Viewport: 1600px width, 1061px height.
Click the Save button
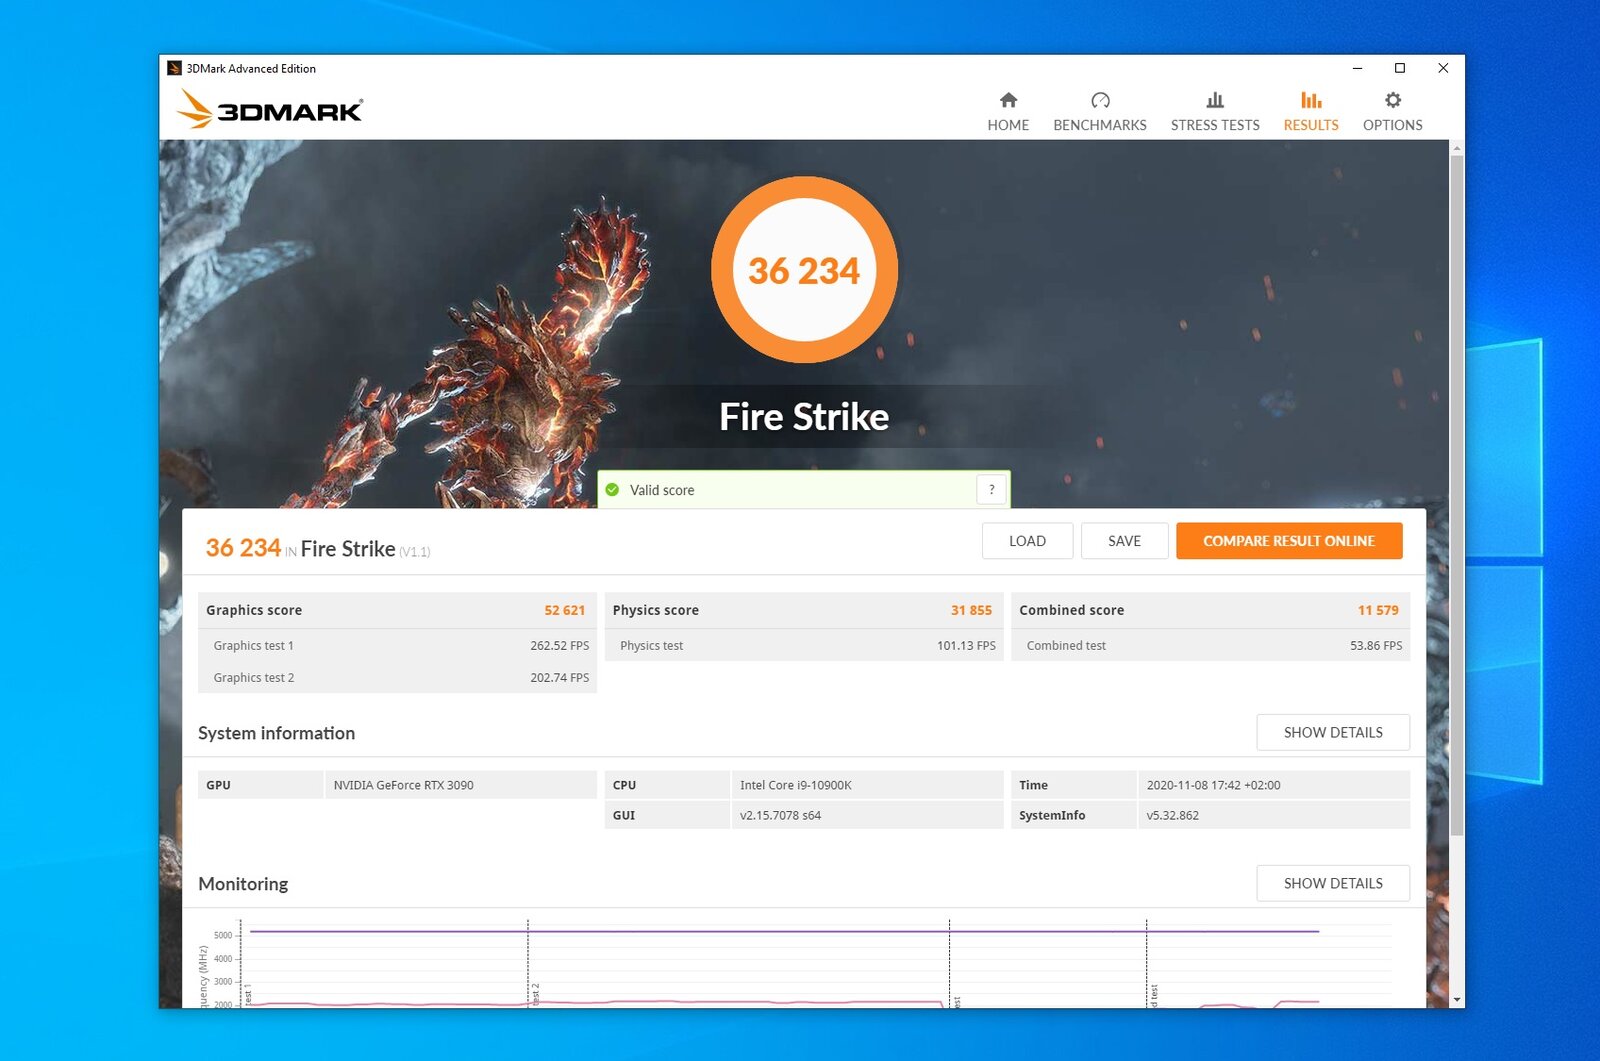click(1124, 541)
